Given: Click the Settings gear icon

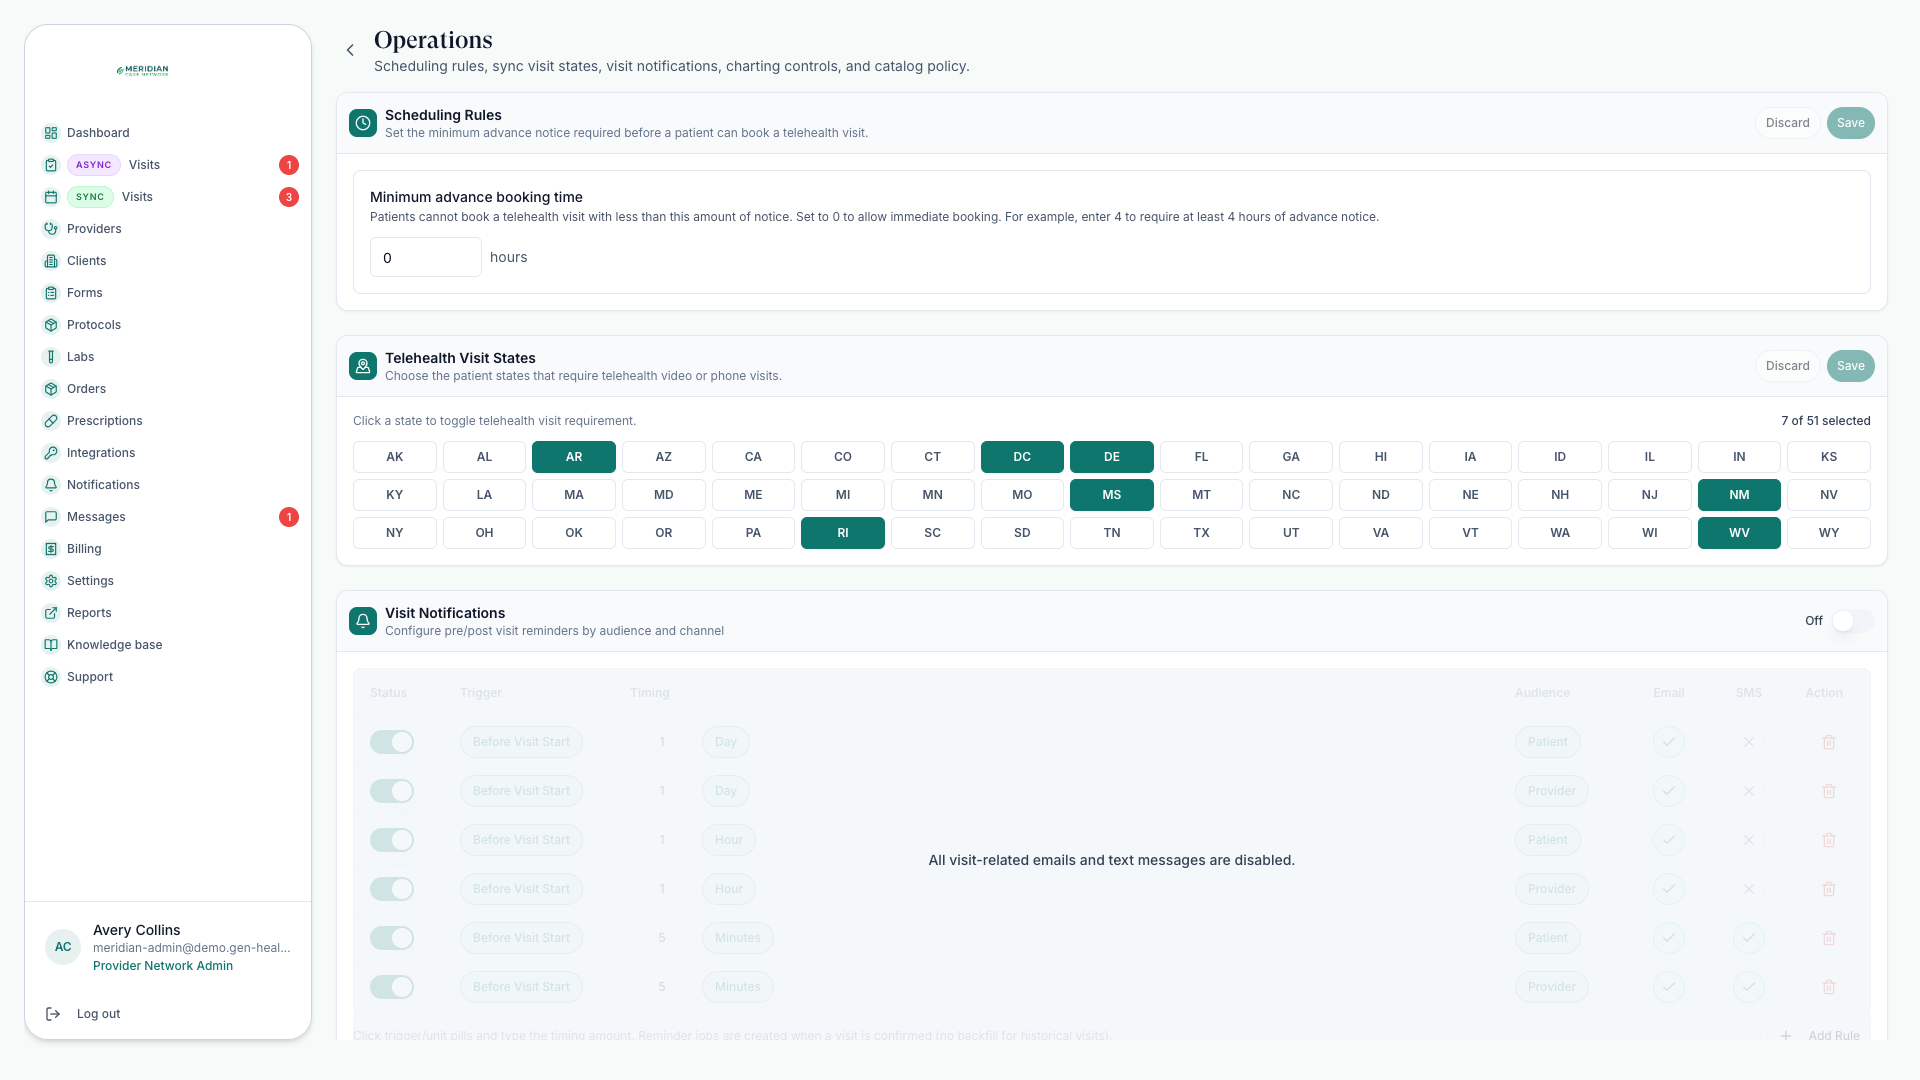Looking at the screenshot, I should (x=51, y=581).
